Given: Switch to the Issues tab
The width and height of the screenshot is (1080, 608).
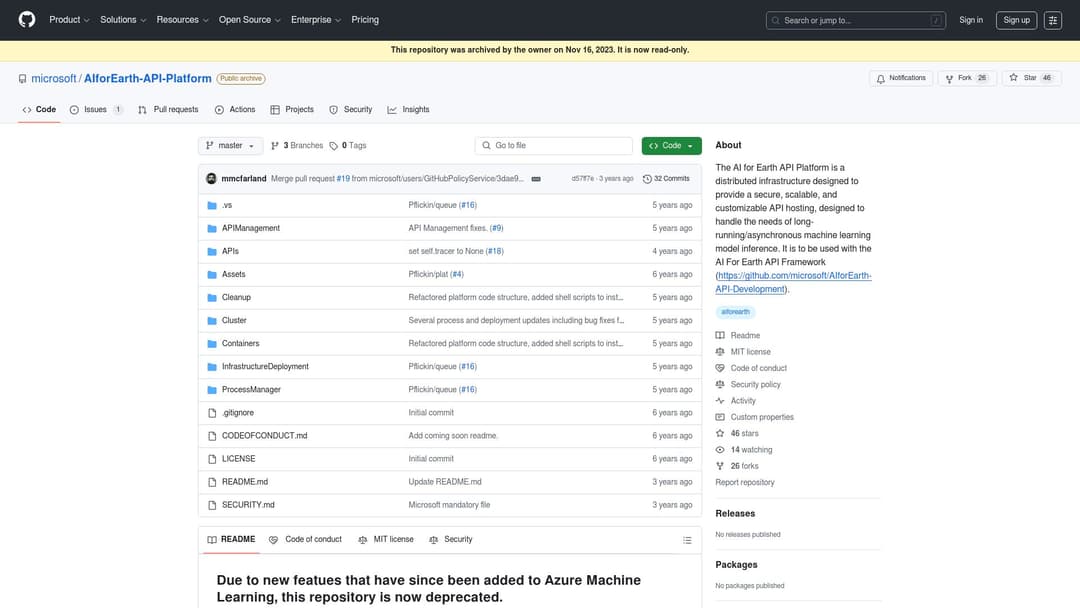Looking at the screenshot, I should [x=96, y=110].
